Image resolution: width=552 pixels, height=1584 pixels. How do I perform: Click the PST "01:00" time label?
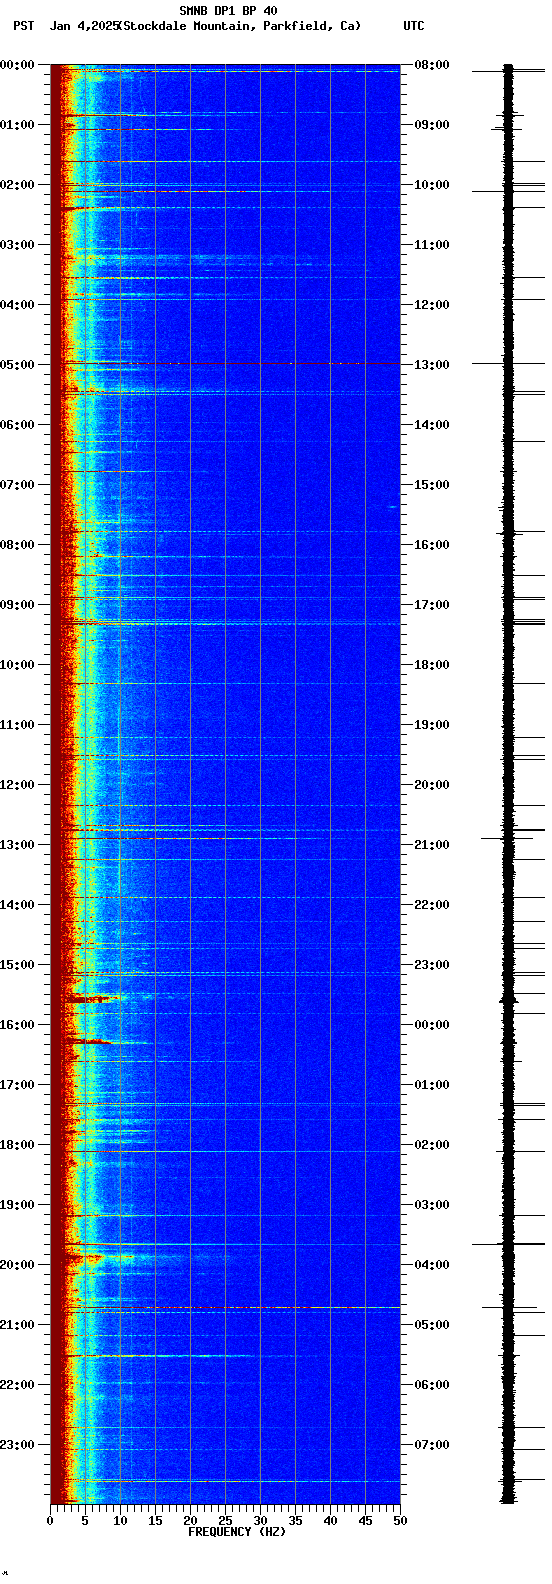(17, 125)
